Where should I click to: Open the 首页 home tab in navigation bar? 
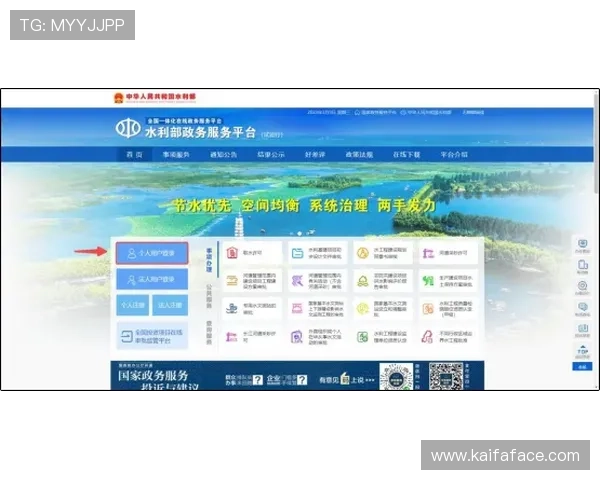(x=134, y=155)
